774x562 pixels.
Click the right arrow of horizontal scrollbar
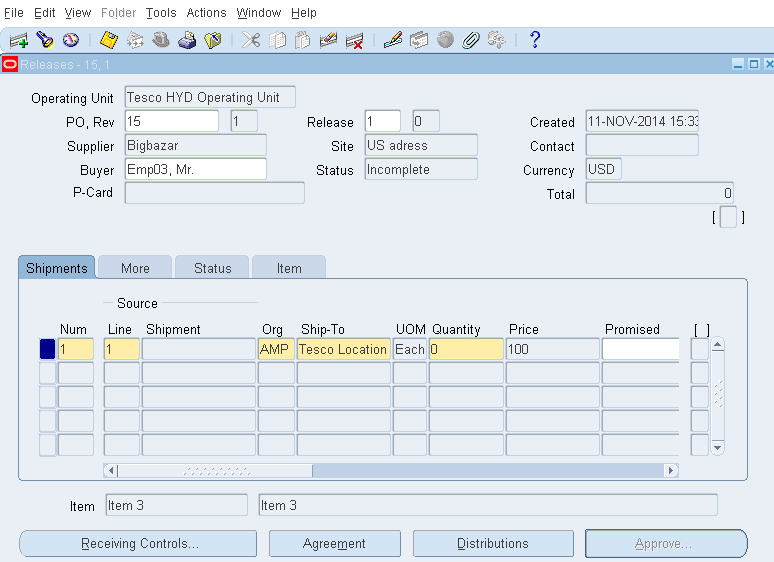[671, 470]
